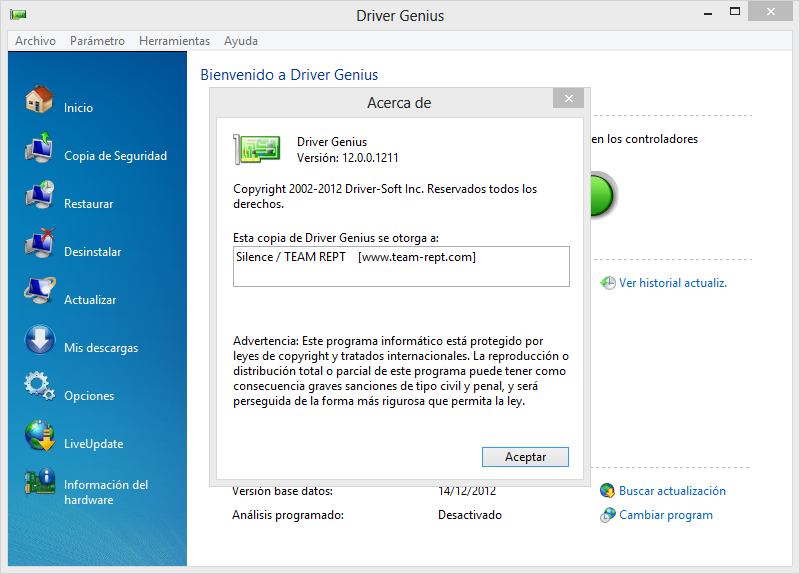Click the Análisis programado label
The image size is (800, 574).
pos(288,515)
